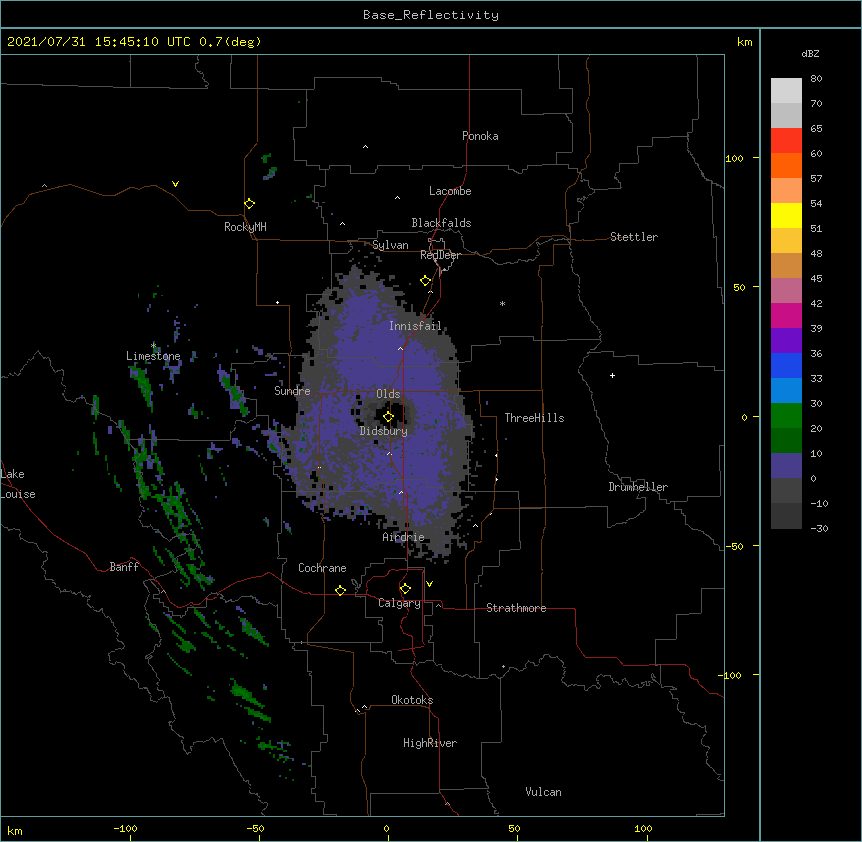This screenshot has width=862, height=842.
Task: Click the Banff map label
Action: [x=124, y=567]
